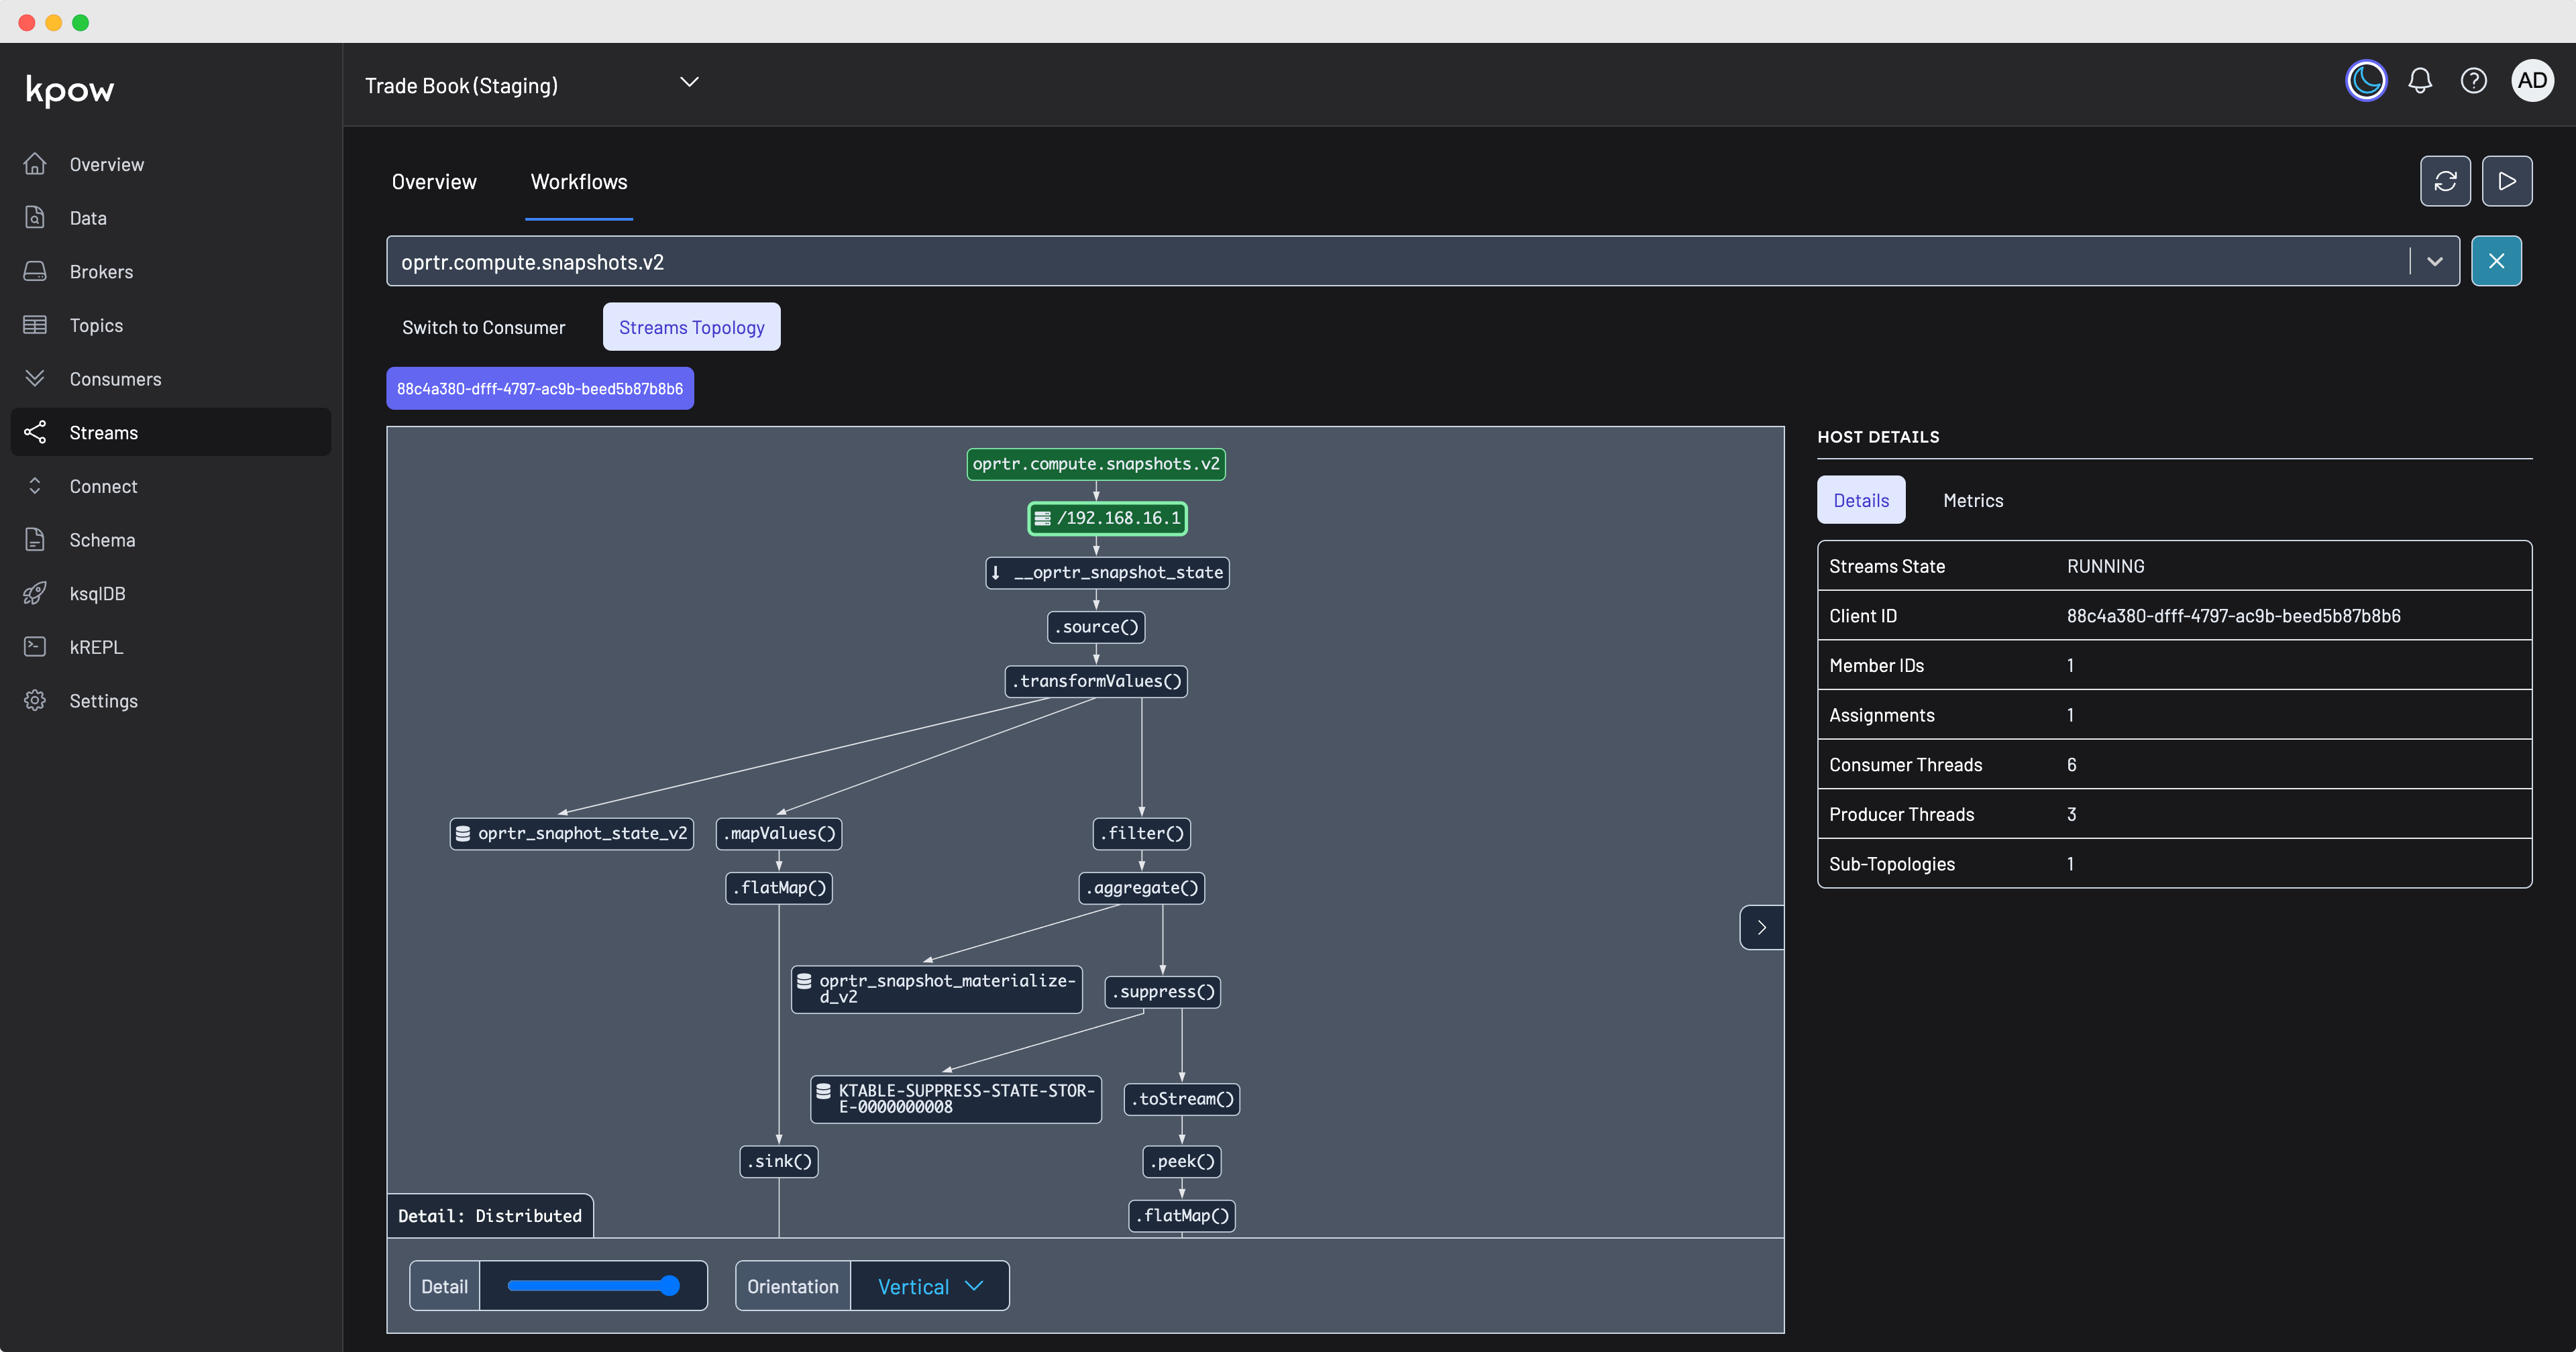Click the refresh/reload streams icon
2576x1352 pixels.
pos(2447,180)
